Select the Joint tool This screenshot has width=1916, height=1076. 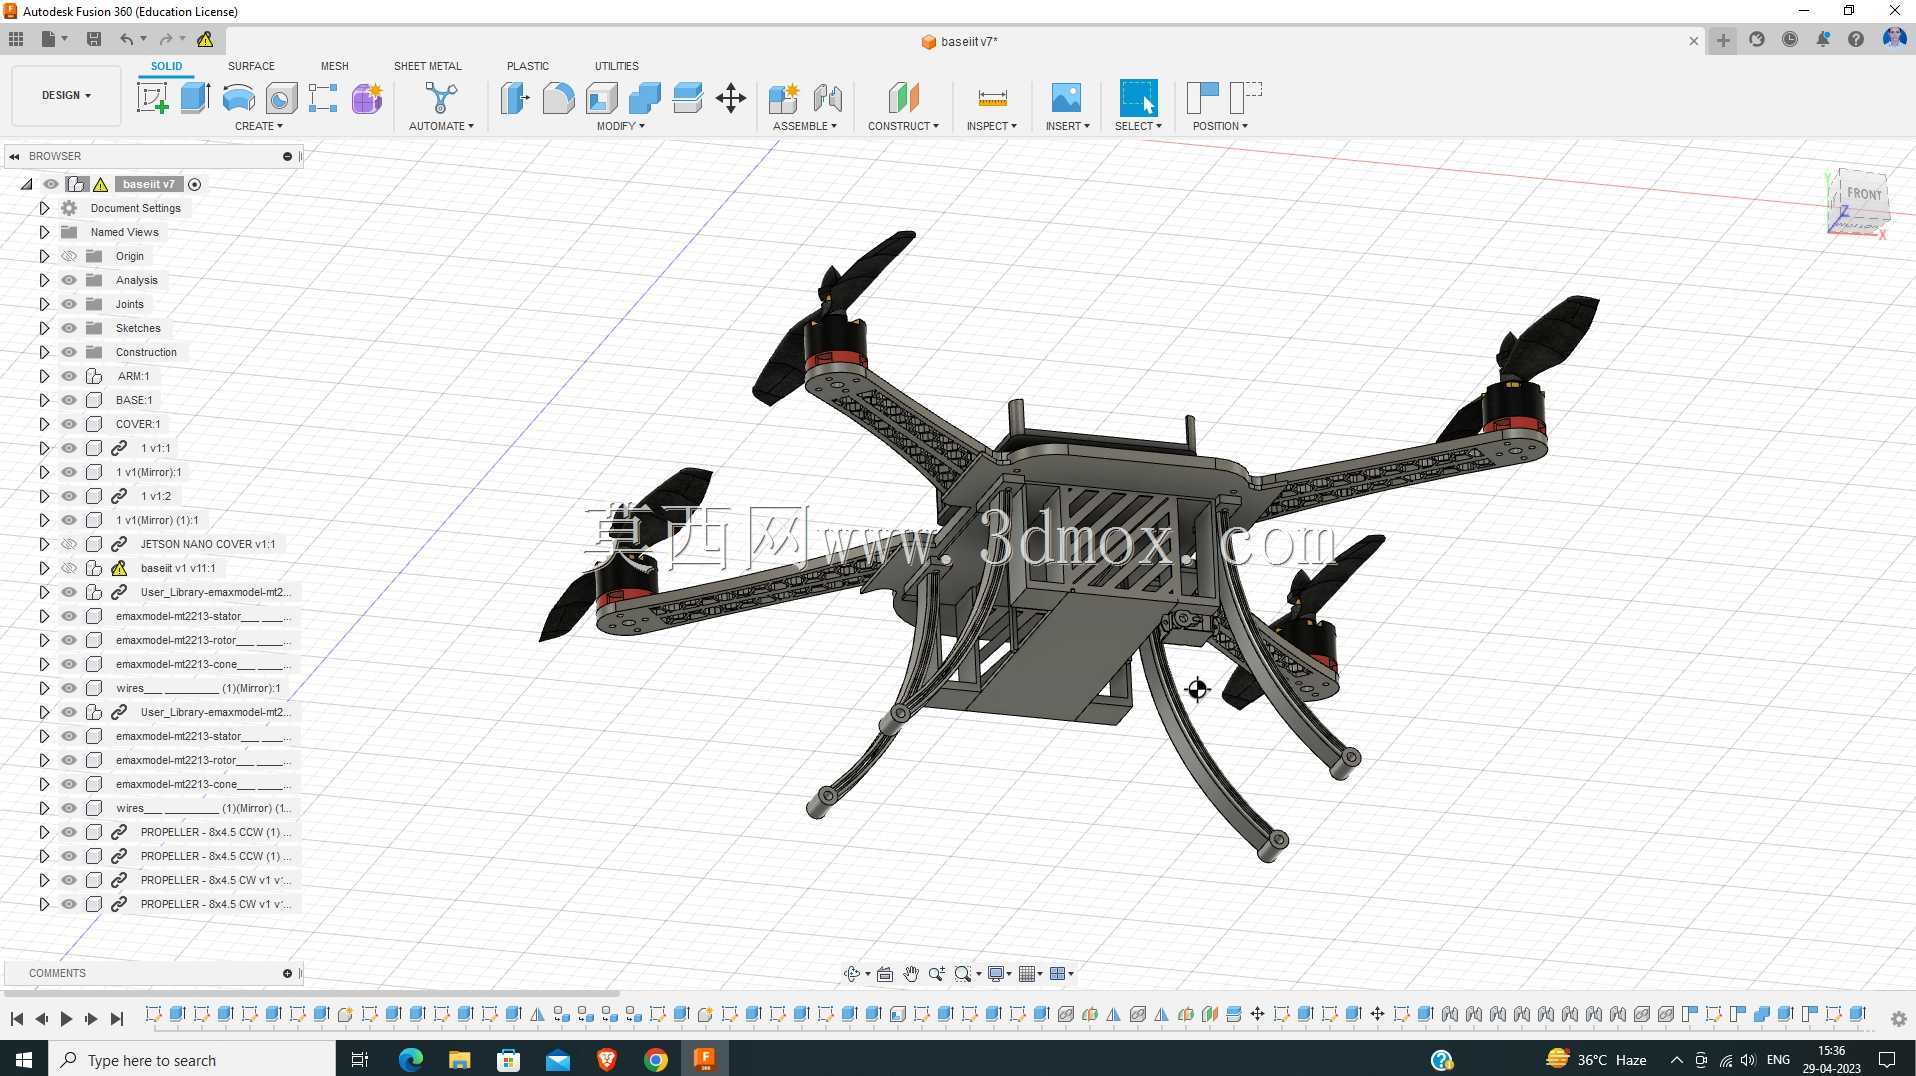coord(827,98)
